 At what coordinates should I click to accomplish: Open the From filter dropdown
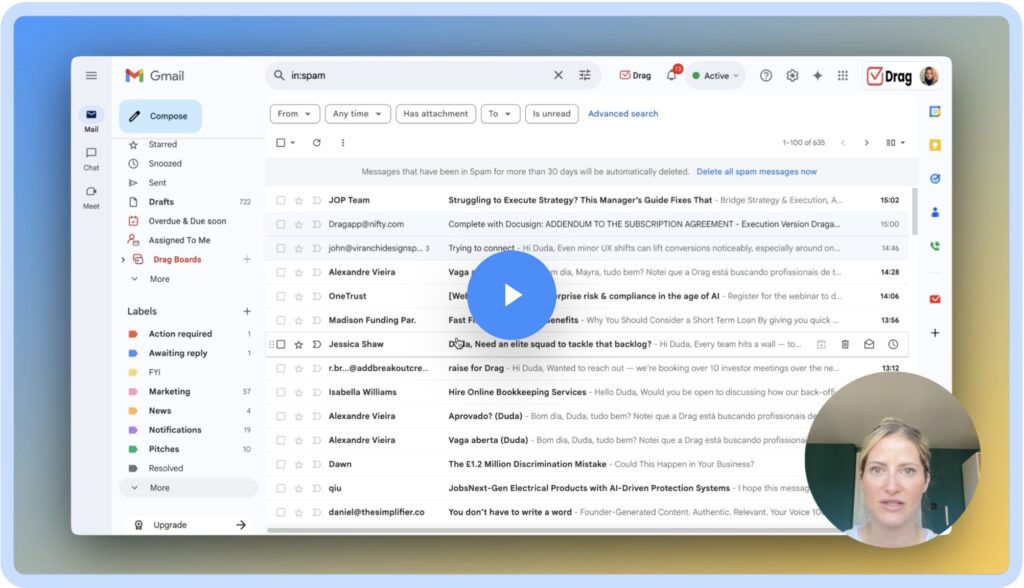295,114
